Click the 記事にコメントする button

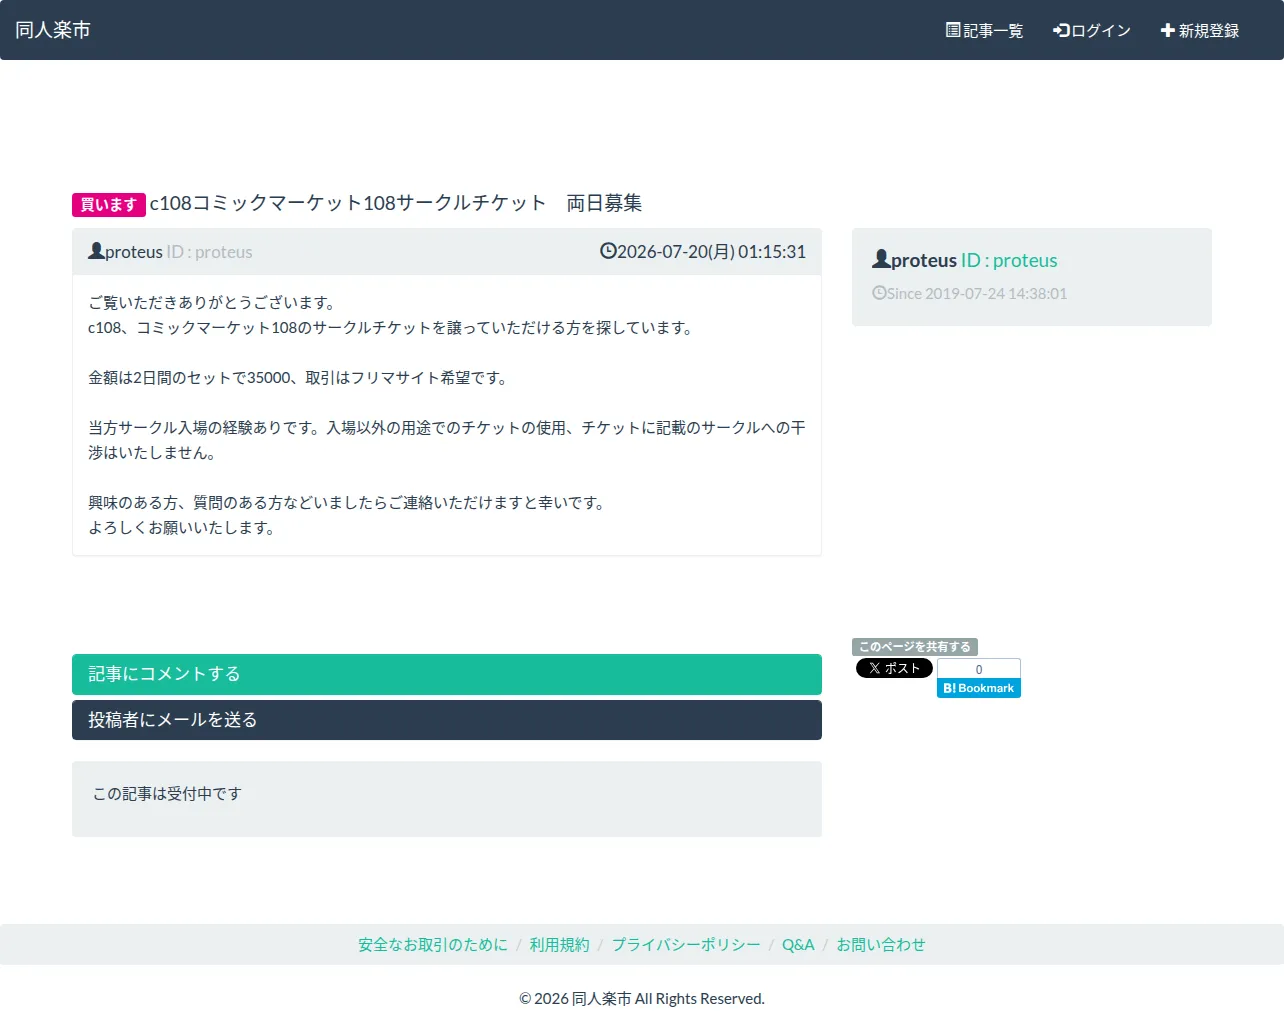point(447,674)
